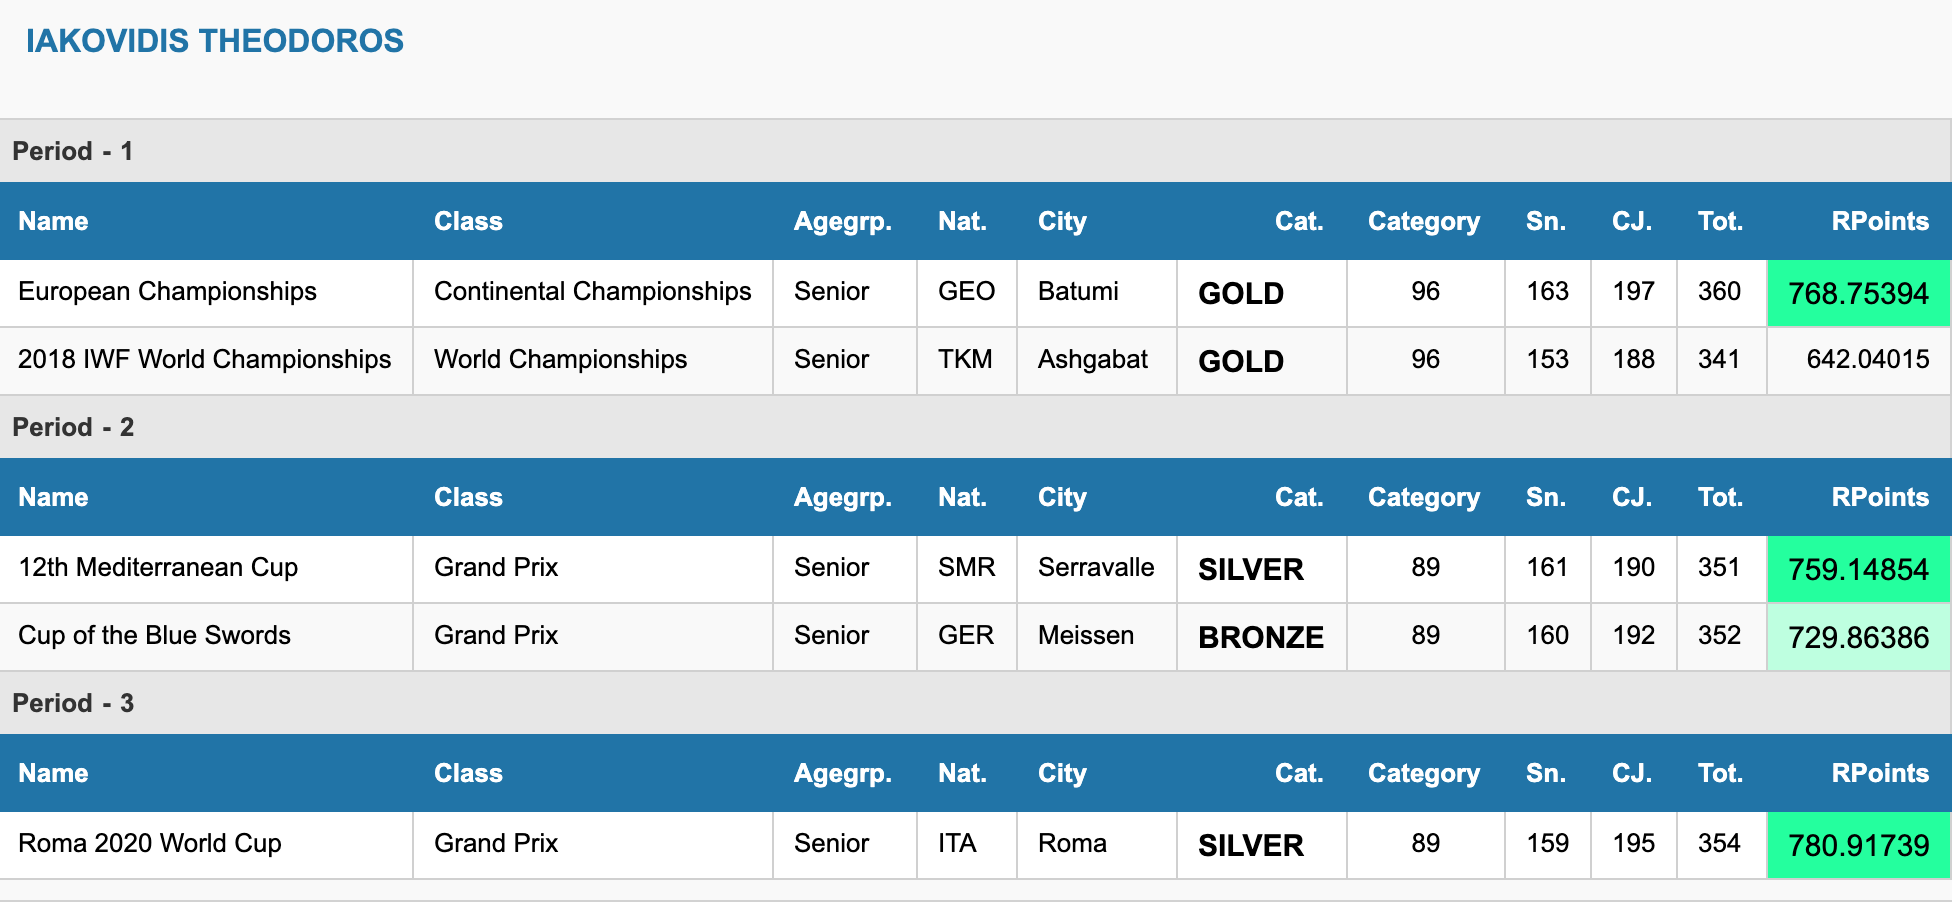Click the light green 729.86386 RPoints cell
The width and height of the screenshot is (1952, 902).
pos(1858,637)
